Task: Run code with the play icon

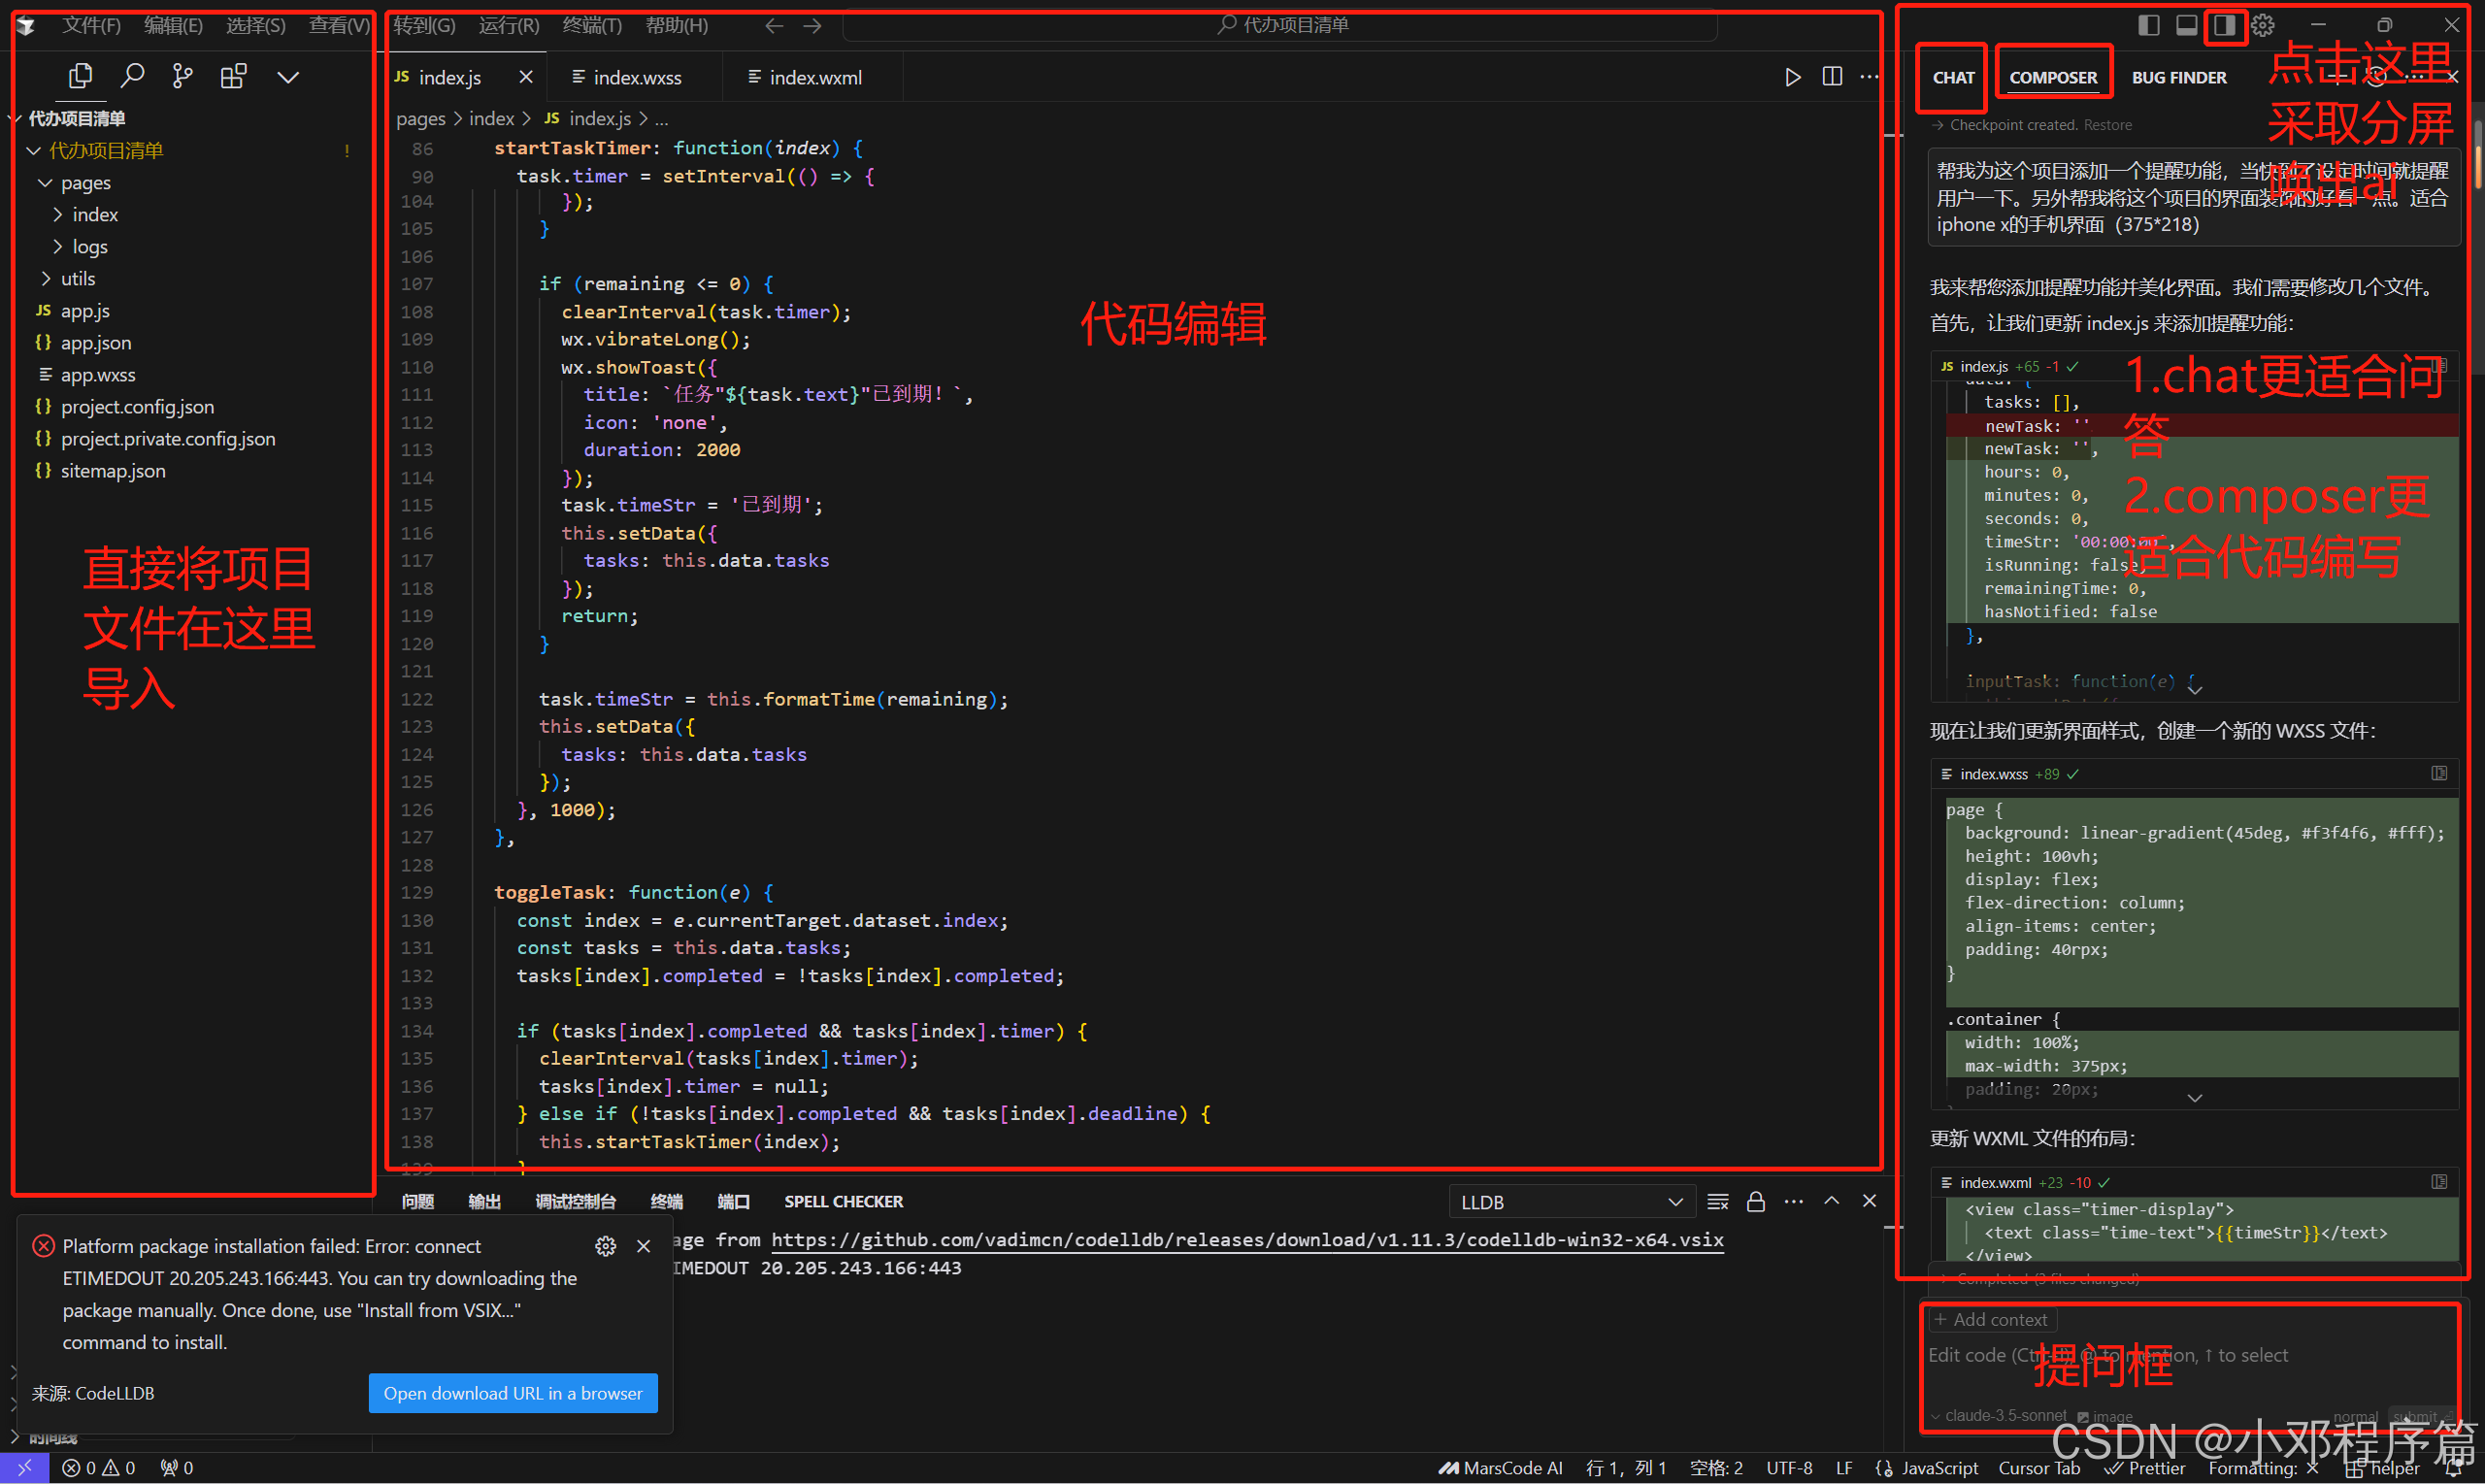Action: coord(1792,77)
